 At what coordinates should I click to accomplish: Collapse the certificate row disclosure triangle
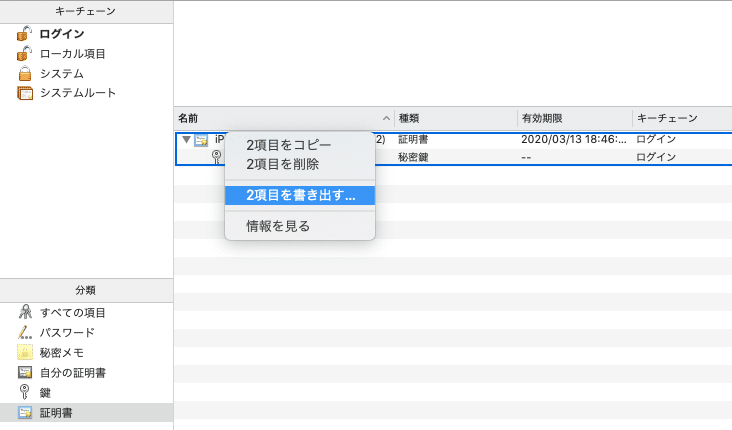coord(186,140)
